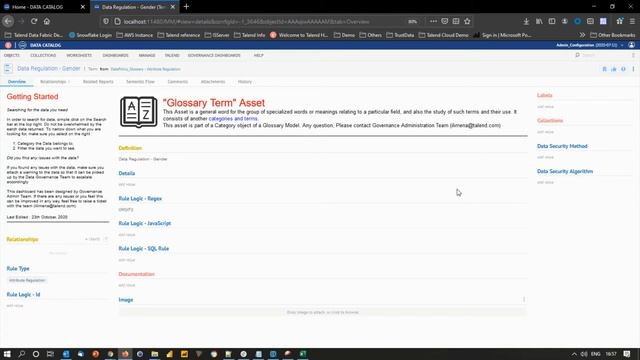
Task: Click the user profile avatar icon
Action: coord(631,45)
